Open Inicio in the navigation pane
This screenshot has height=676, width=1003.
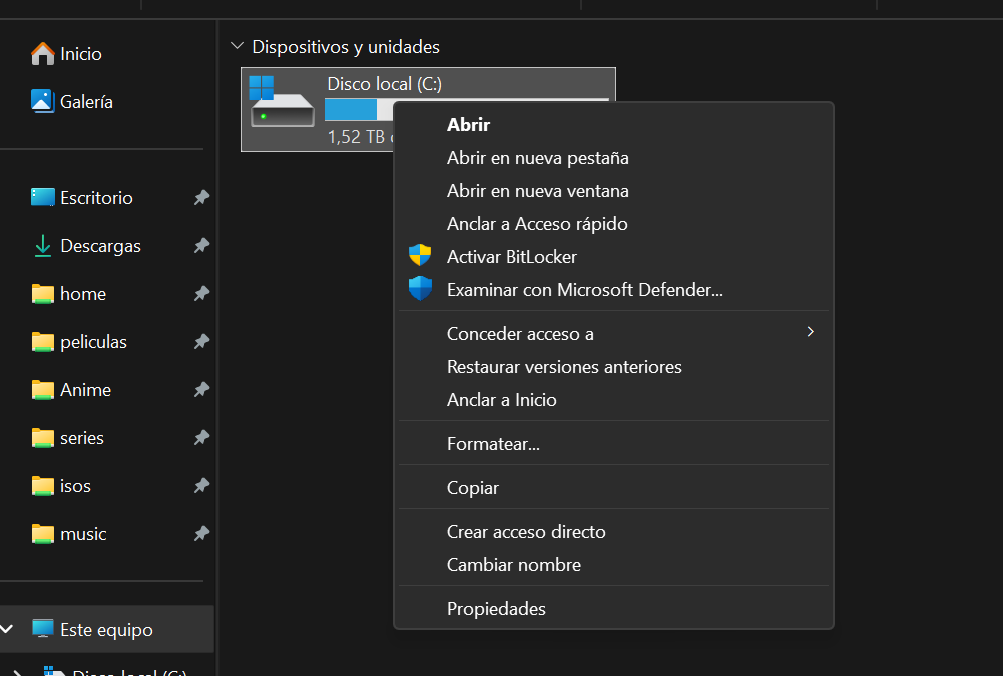point(81,54)
